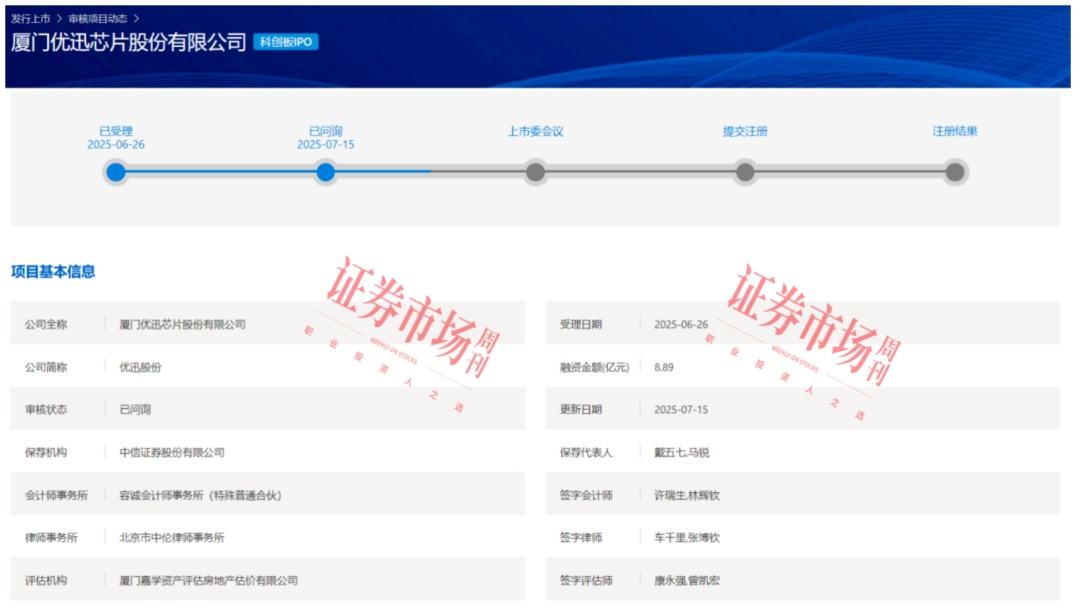Click the 保荐代表人 names 戴五七,马锐
Image resolution: width=1080 pixels, height=608 pixels.
pos(682,452)
